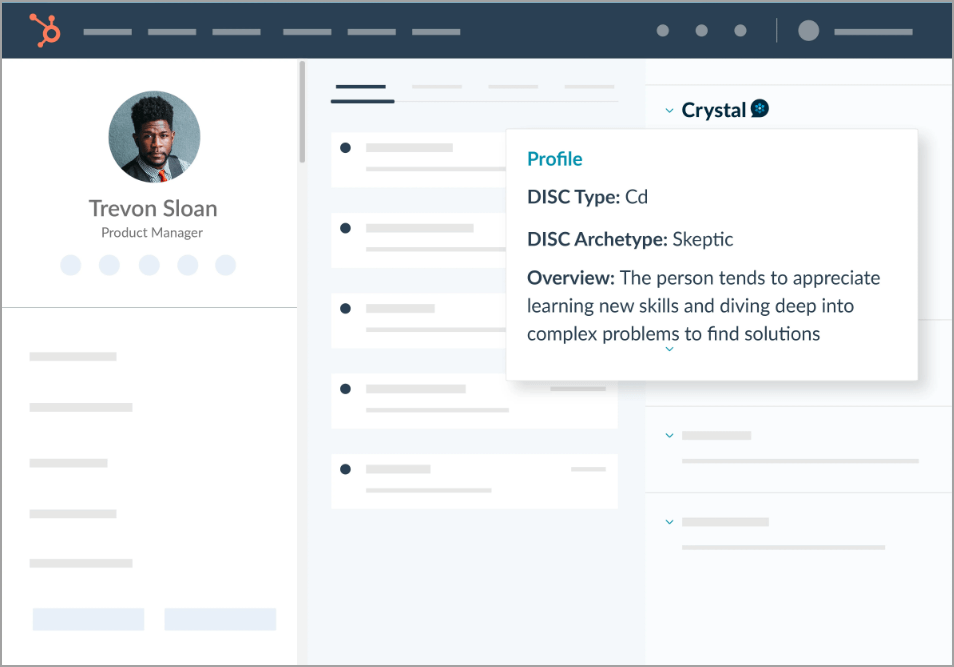954x667 pixels.
Task: Click the middle action circle under Product Manager
Action: (x=149, y=265)
